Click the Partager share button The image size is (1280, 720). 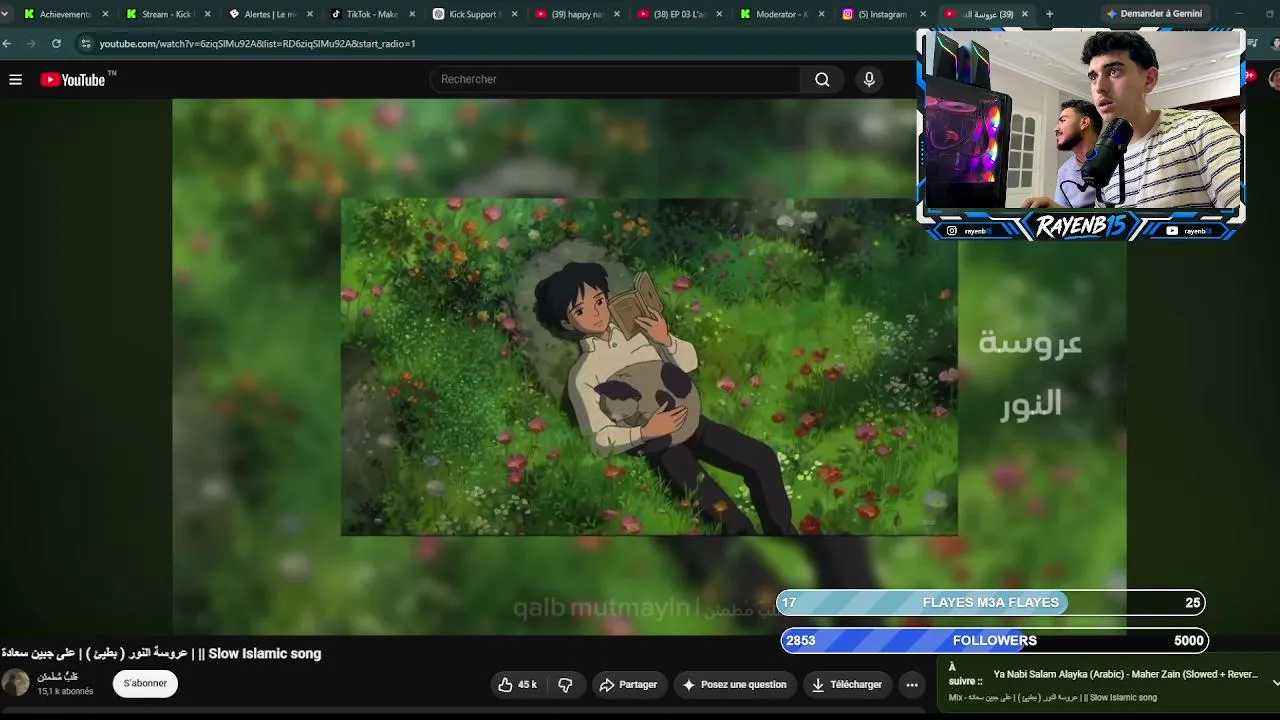click(628, 685)
